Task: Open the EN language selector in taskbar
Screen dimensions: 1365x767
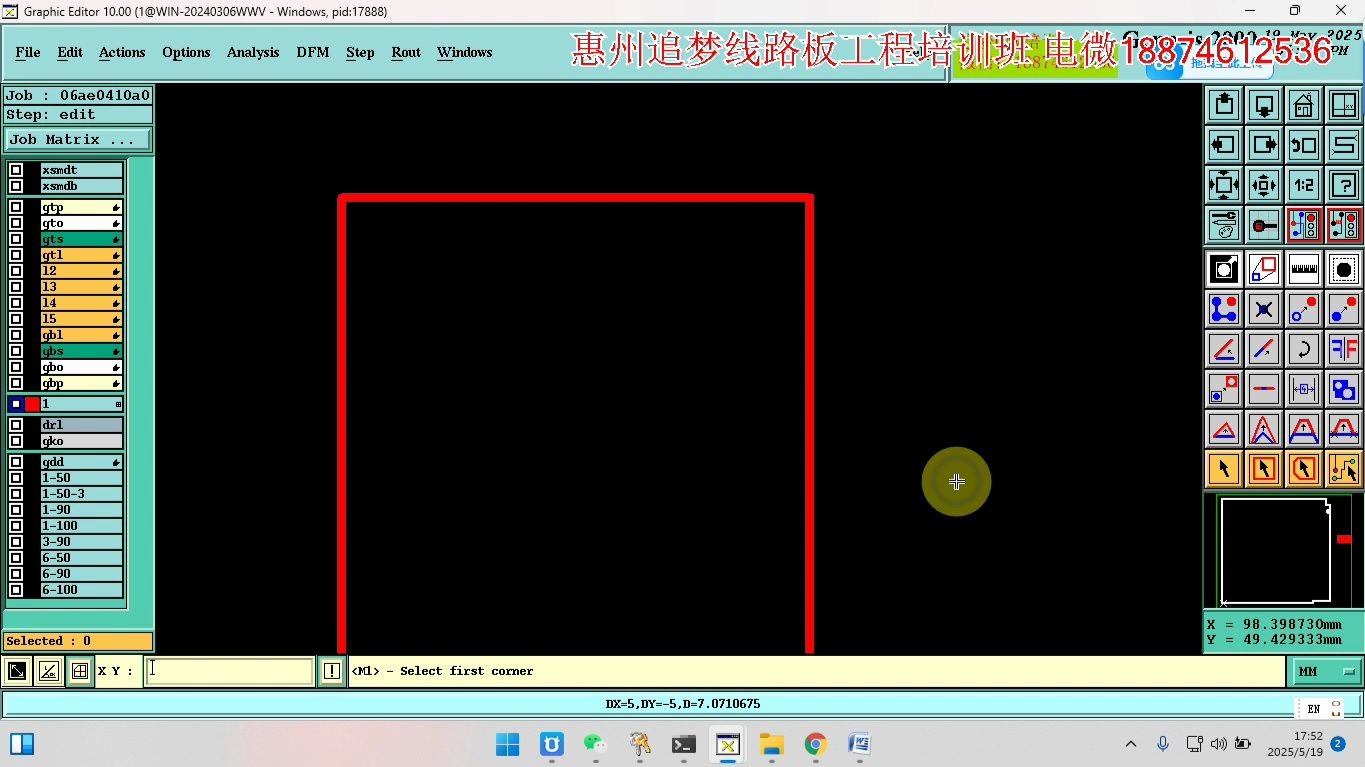Action: [x=1312, y=708]
